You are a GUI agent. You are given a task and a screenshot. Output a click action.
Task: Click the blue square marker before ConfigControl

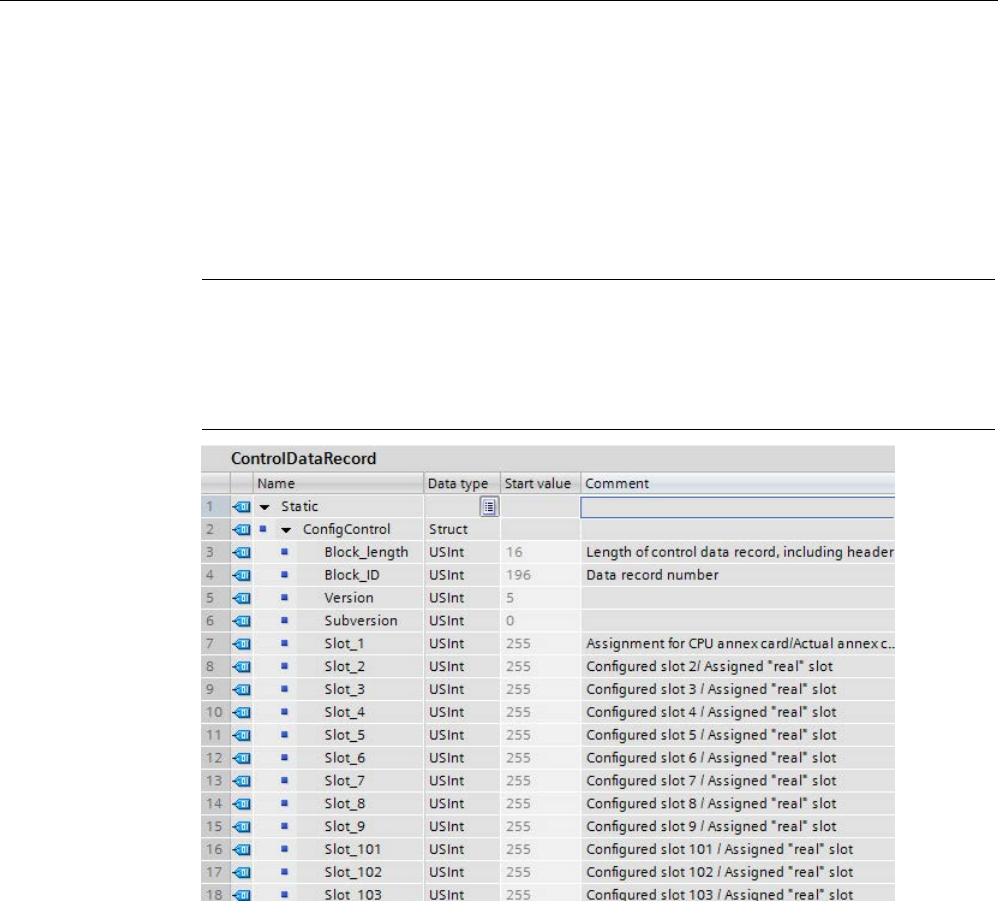[x=263, y=529]
